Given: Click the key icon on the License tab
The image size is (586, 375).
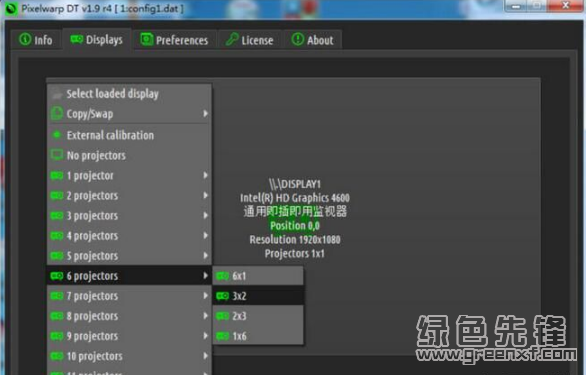Looking at the screenshot, I should 232,39.
